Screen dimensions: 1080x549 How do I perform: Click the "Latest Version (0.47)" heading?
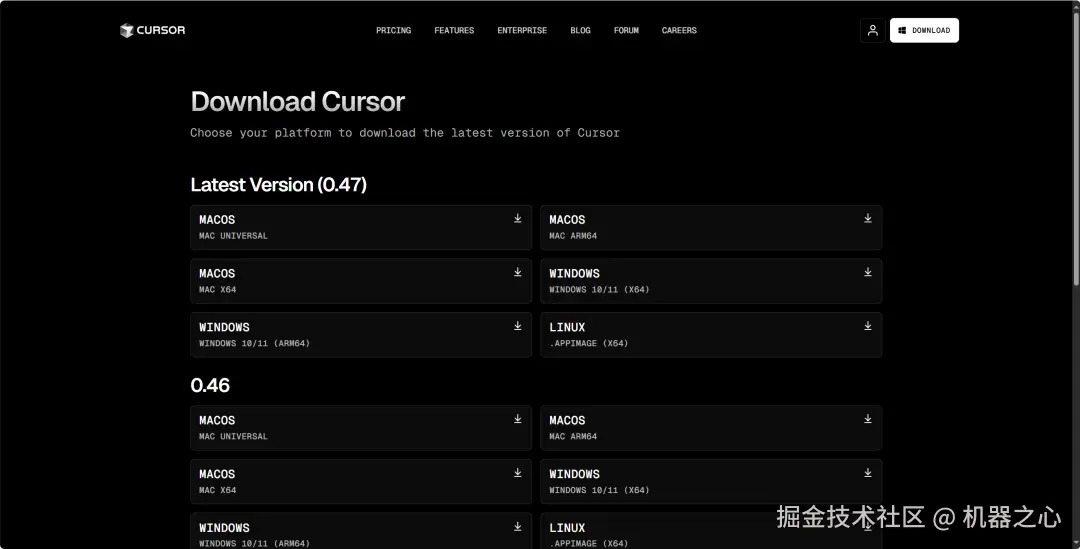[x=278, y=185]
